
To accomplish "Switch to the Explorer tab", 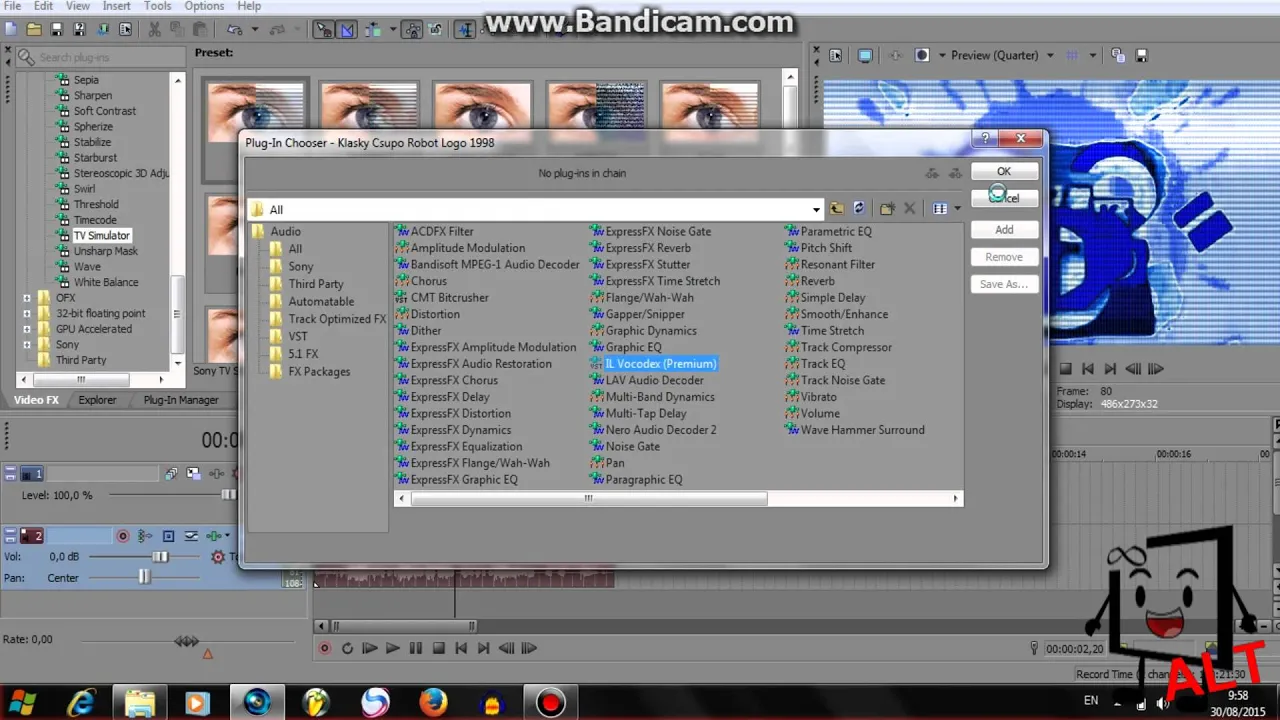I will 98,400.
